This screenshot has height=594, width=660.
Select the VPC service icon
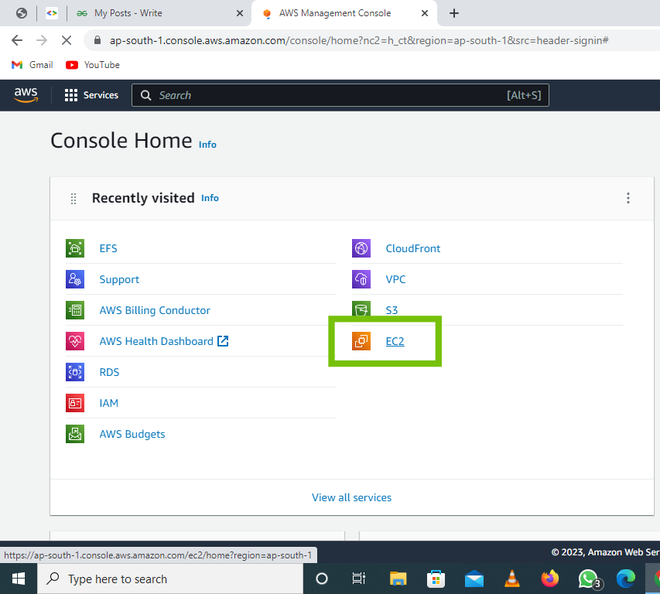click(x=361, y=279)
